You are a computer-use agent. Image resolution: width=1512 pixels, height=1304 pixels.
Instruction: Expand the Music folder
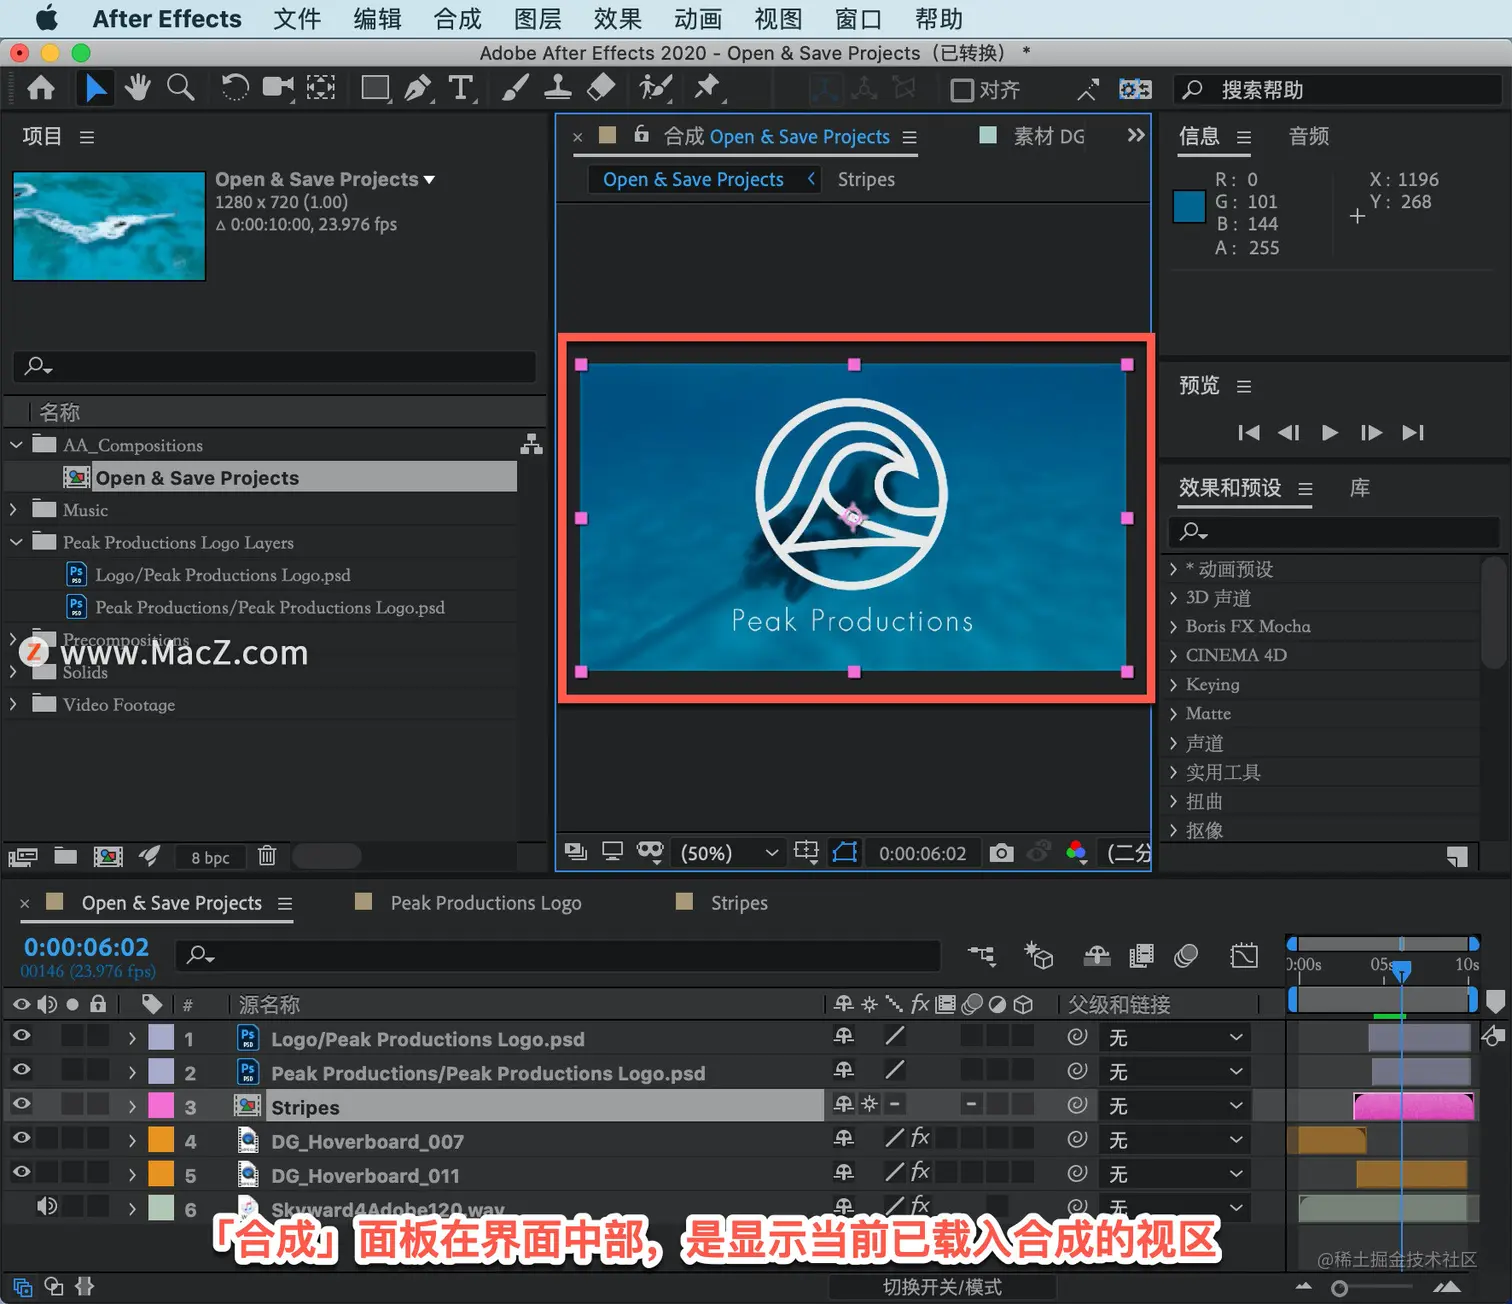coord(13,510)
